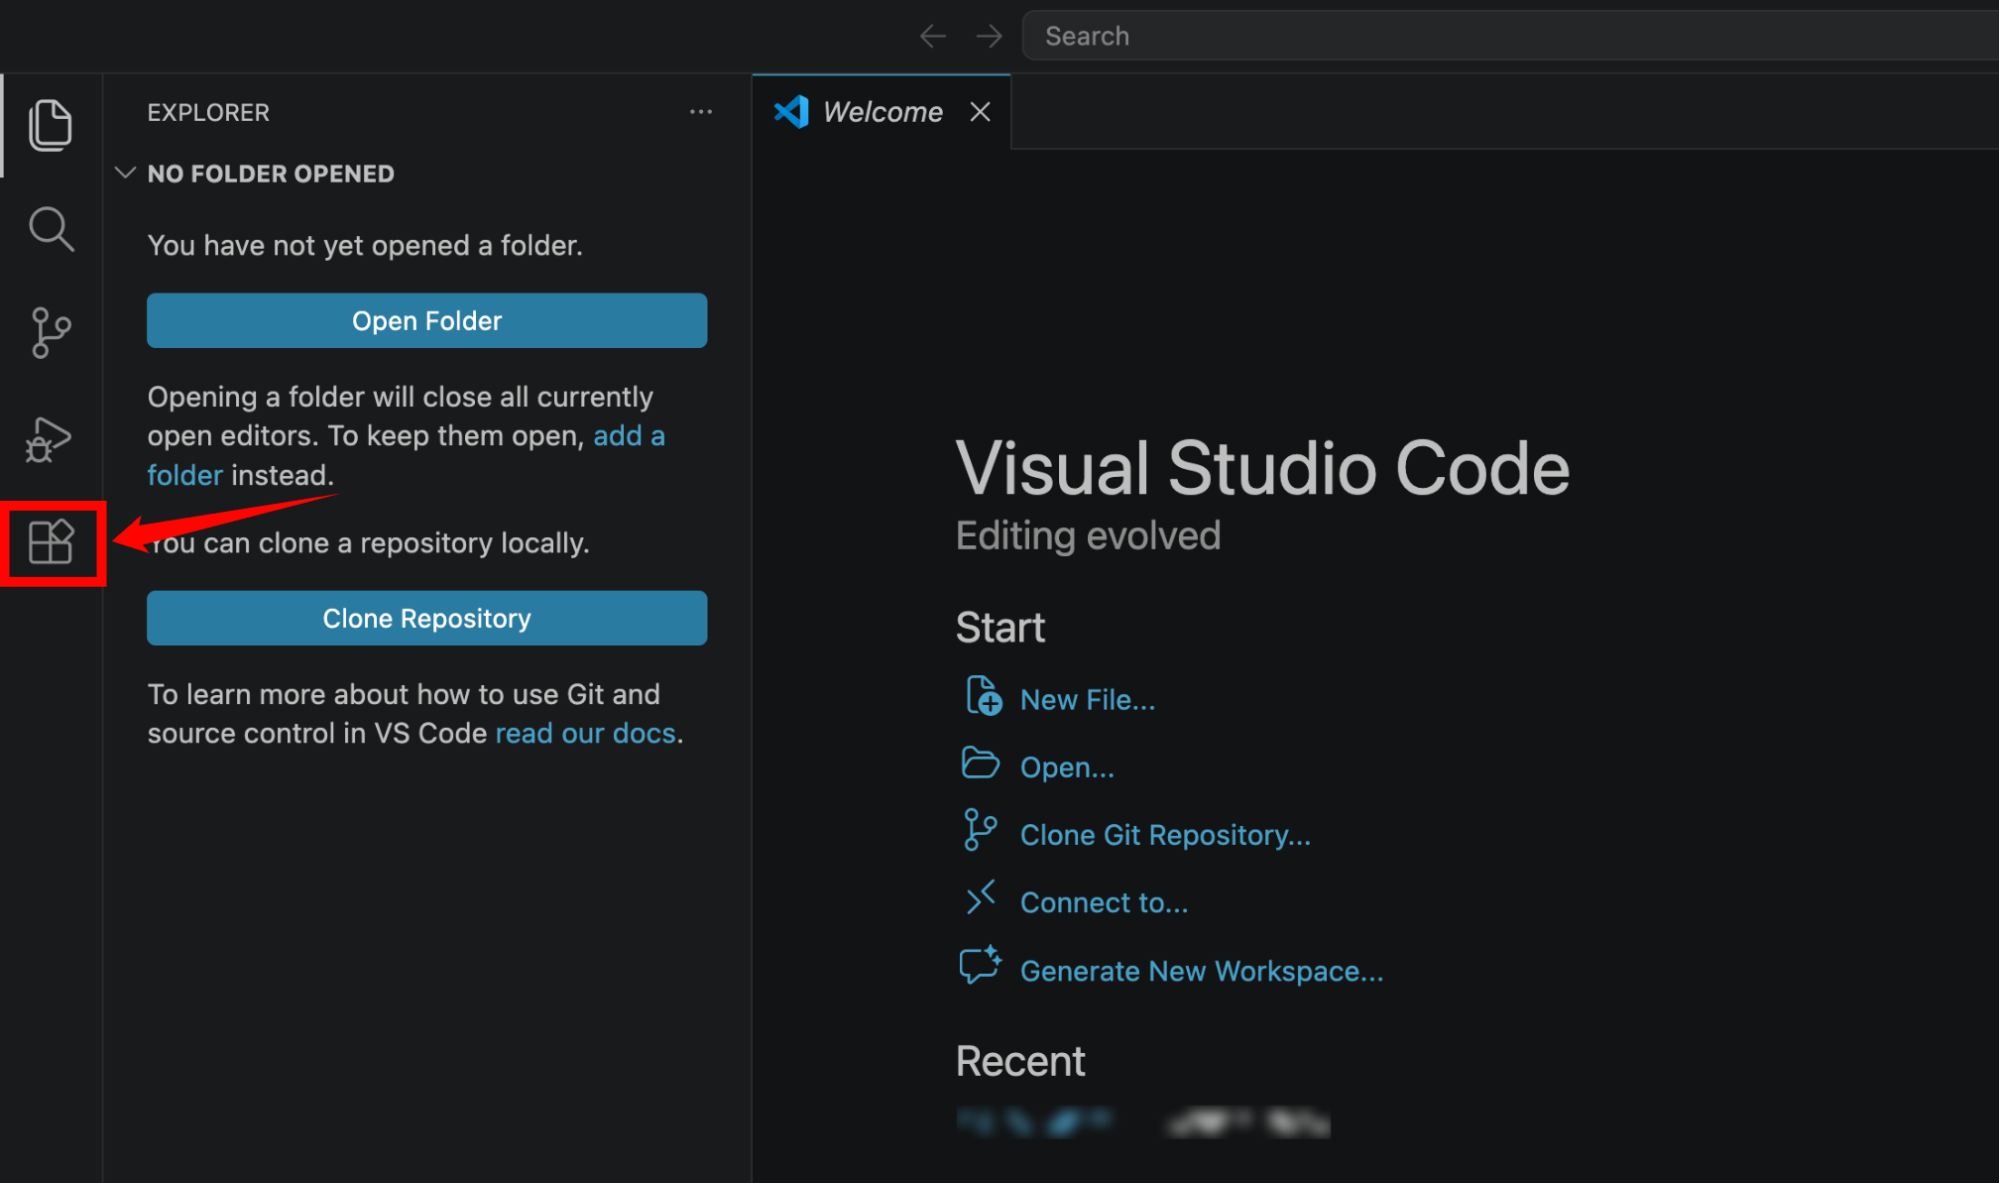This screenshot has height=1183, width=1999.
Task: Click the git branch icon beside Clone Git Repository
Action: 980,830
